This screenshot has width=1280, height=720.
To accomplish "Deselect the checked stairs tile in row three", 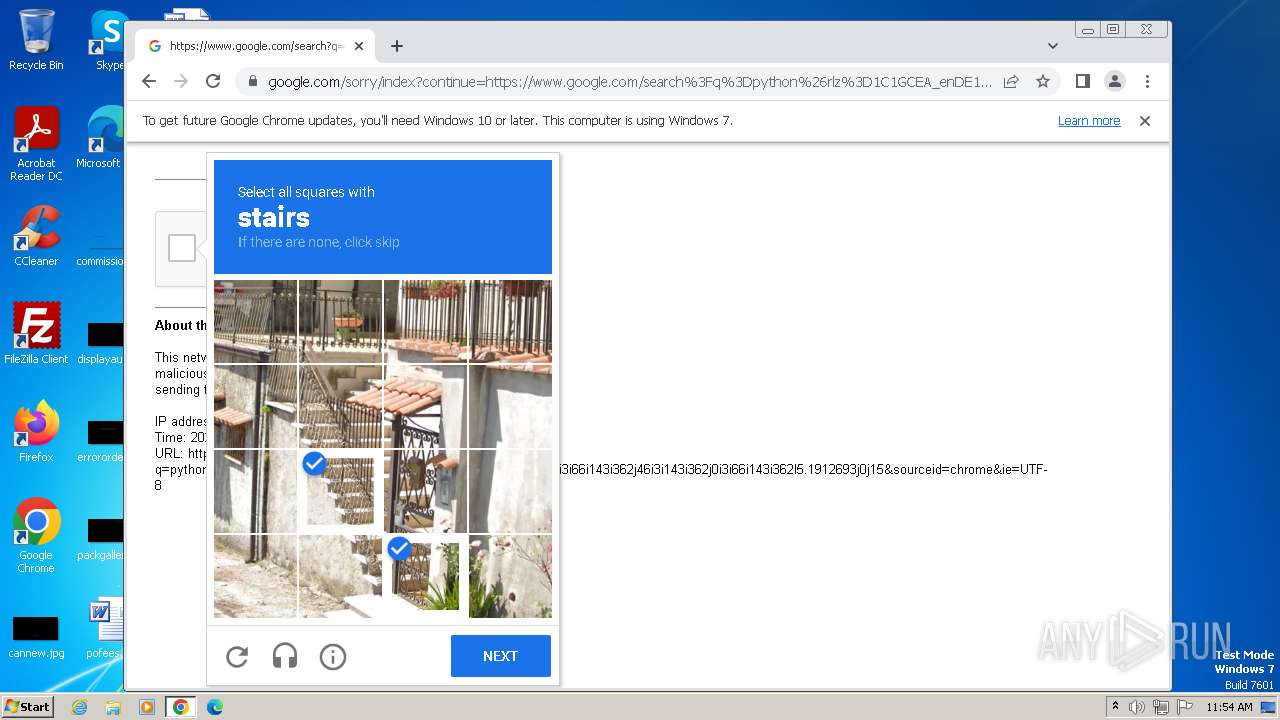I will tap(340, 491).
